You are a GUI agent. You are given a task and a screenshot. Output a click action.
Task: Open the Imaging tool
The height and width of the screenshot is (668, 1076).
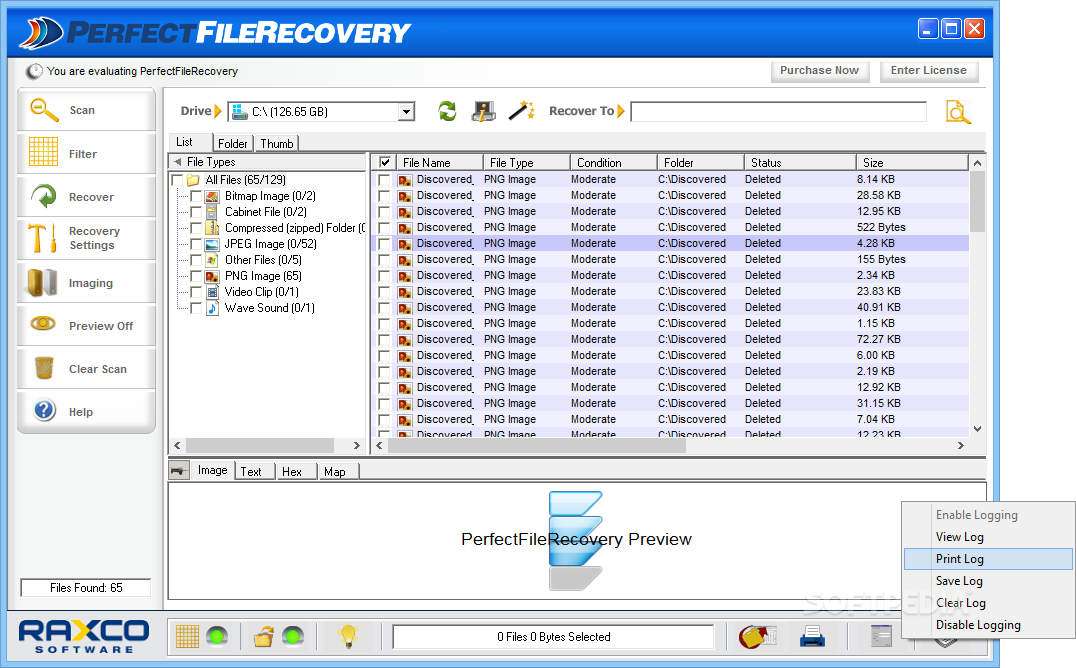coord(86,282)
